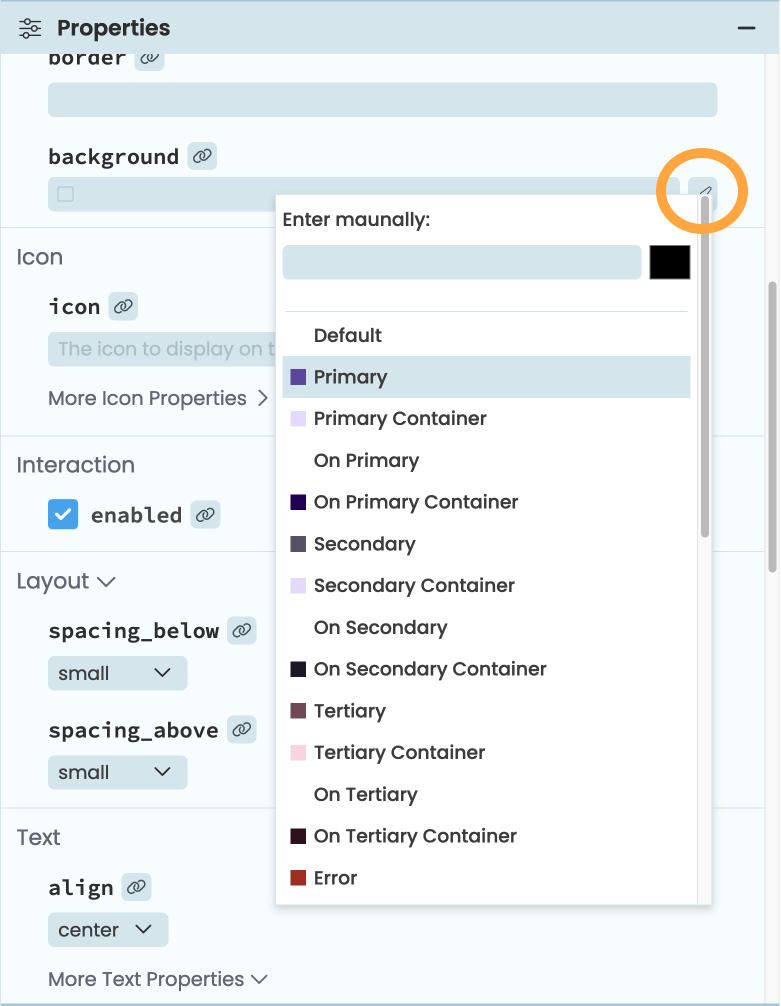781x1006 pixels.
Task: Open the align dropdown set to center
Action: click(107, 929)
